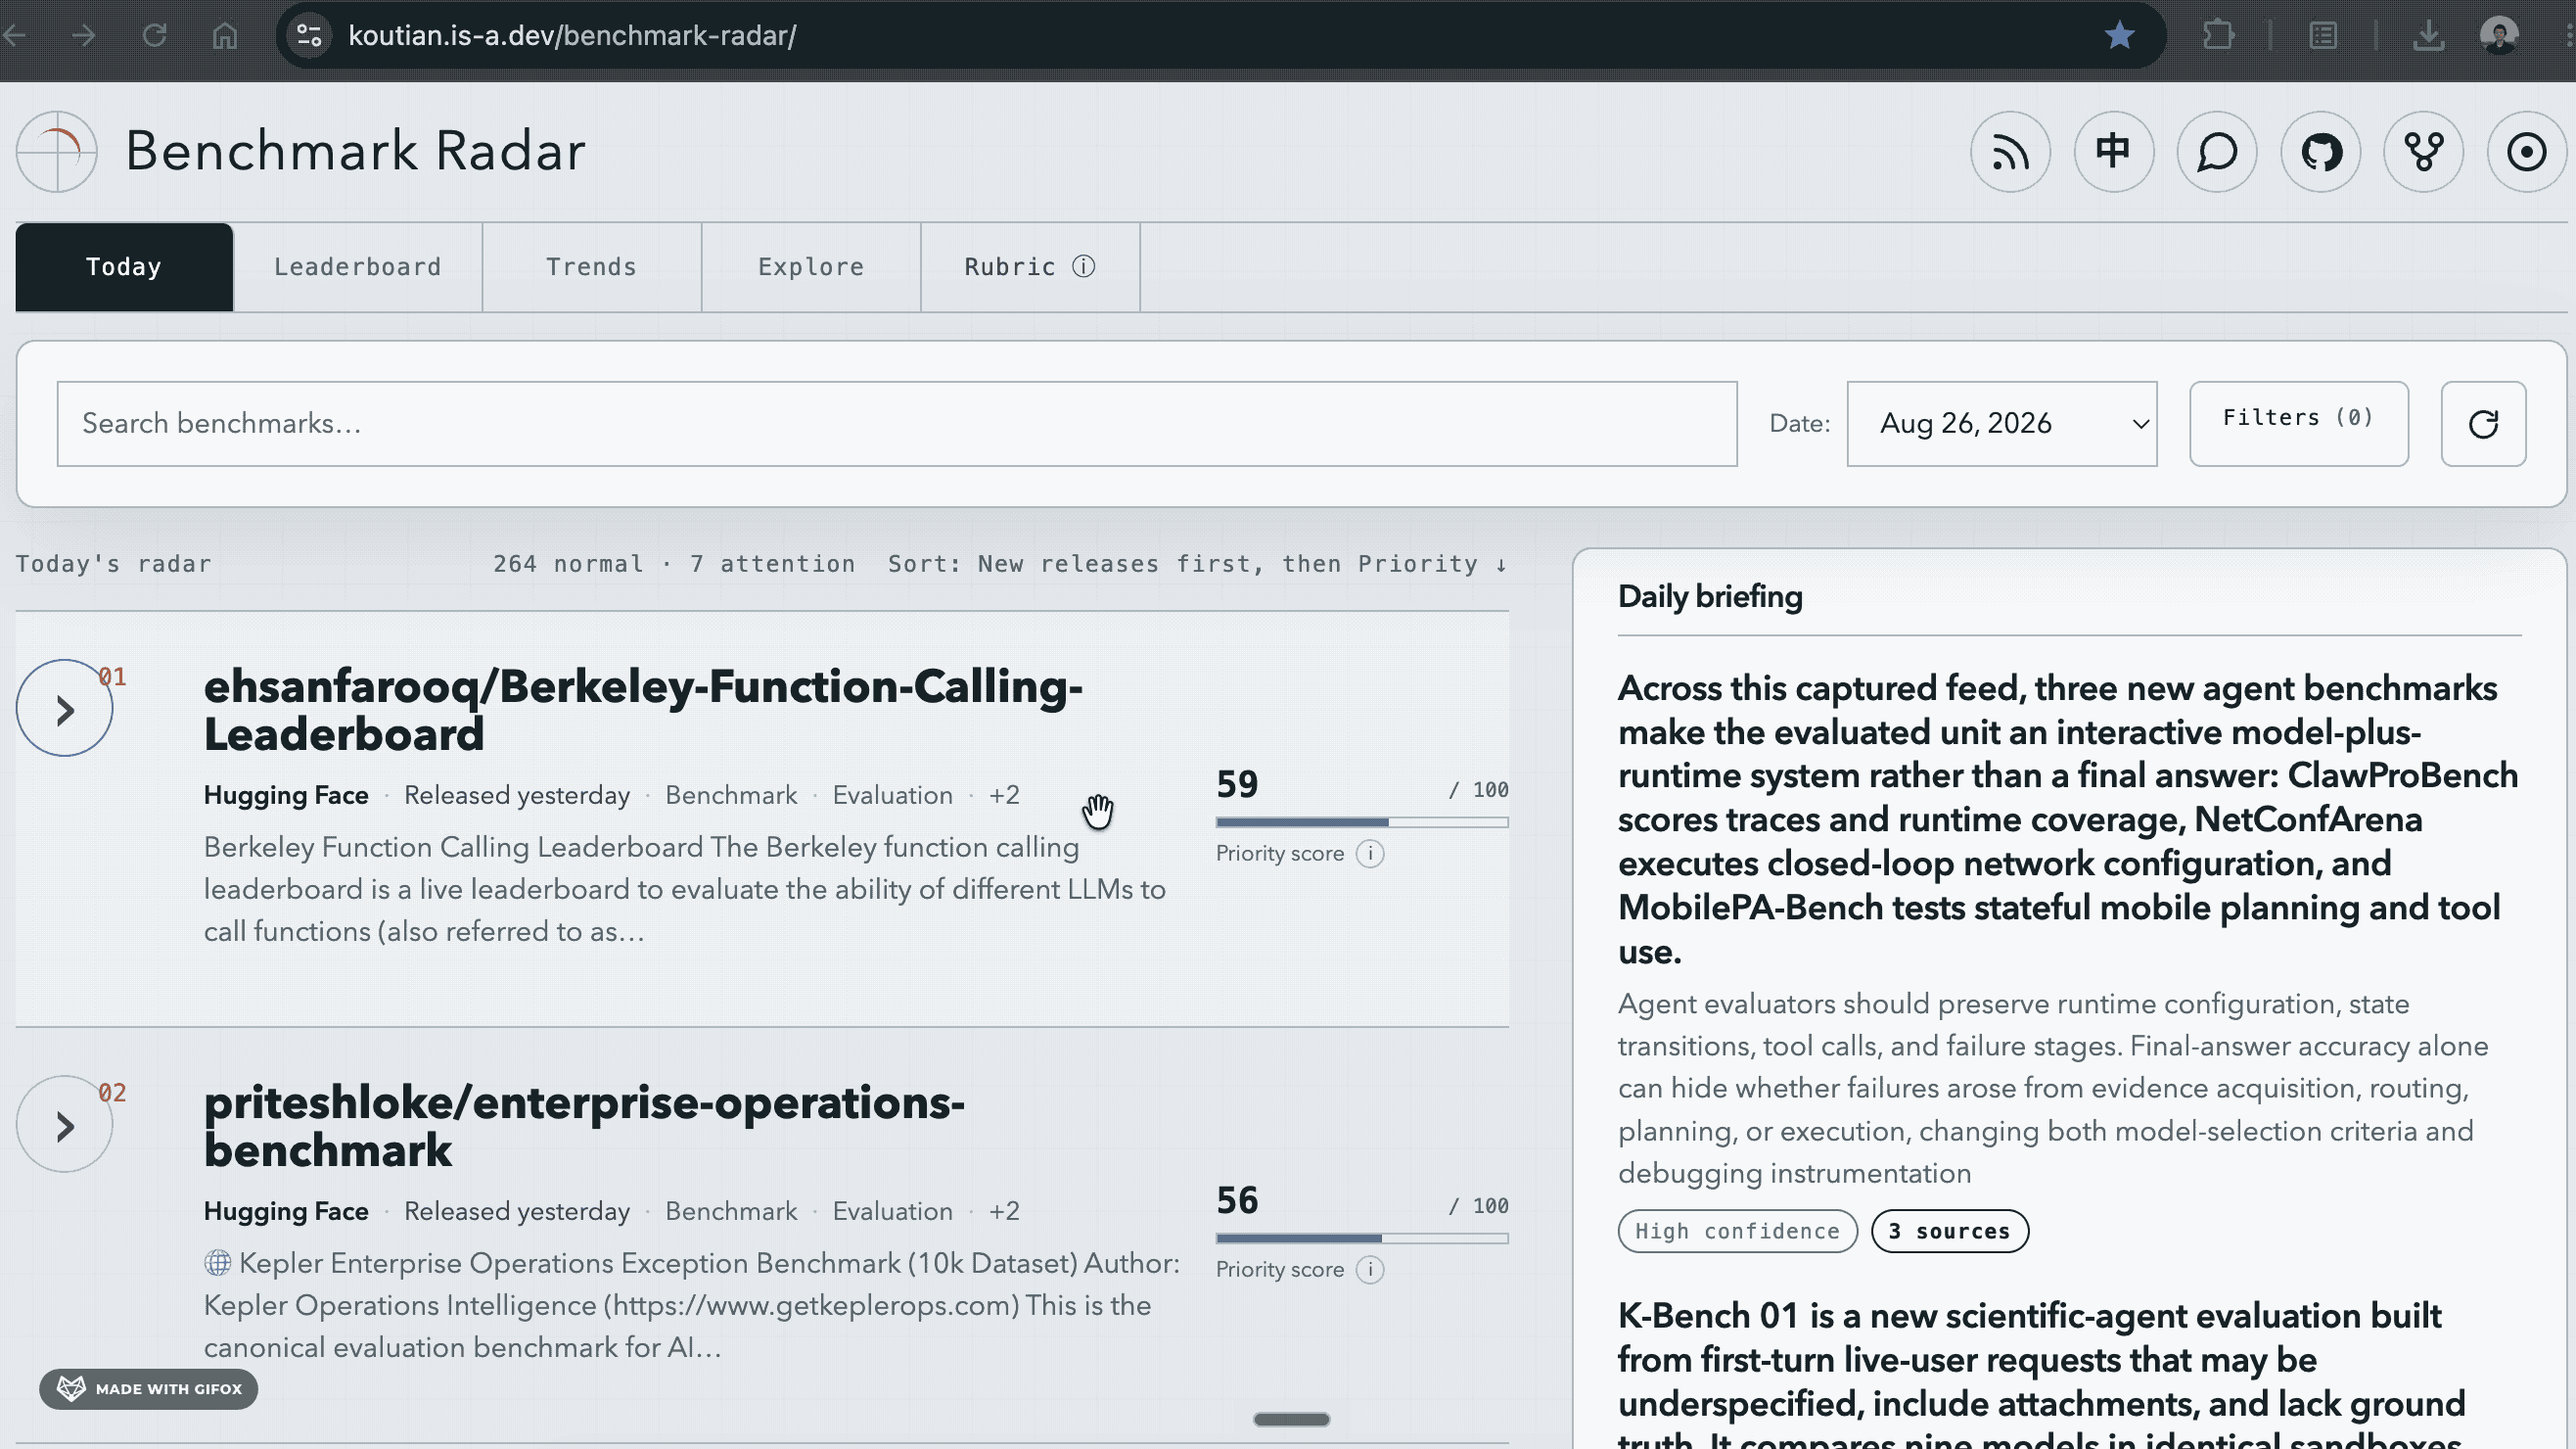Click the Made with Gifox badge
This screenshot has height=1449, width=2576.
pyautogui.click(x=149, y=1390)
